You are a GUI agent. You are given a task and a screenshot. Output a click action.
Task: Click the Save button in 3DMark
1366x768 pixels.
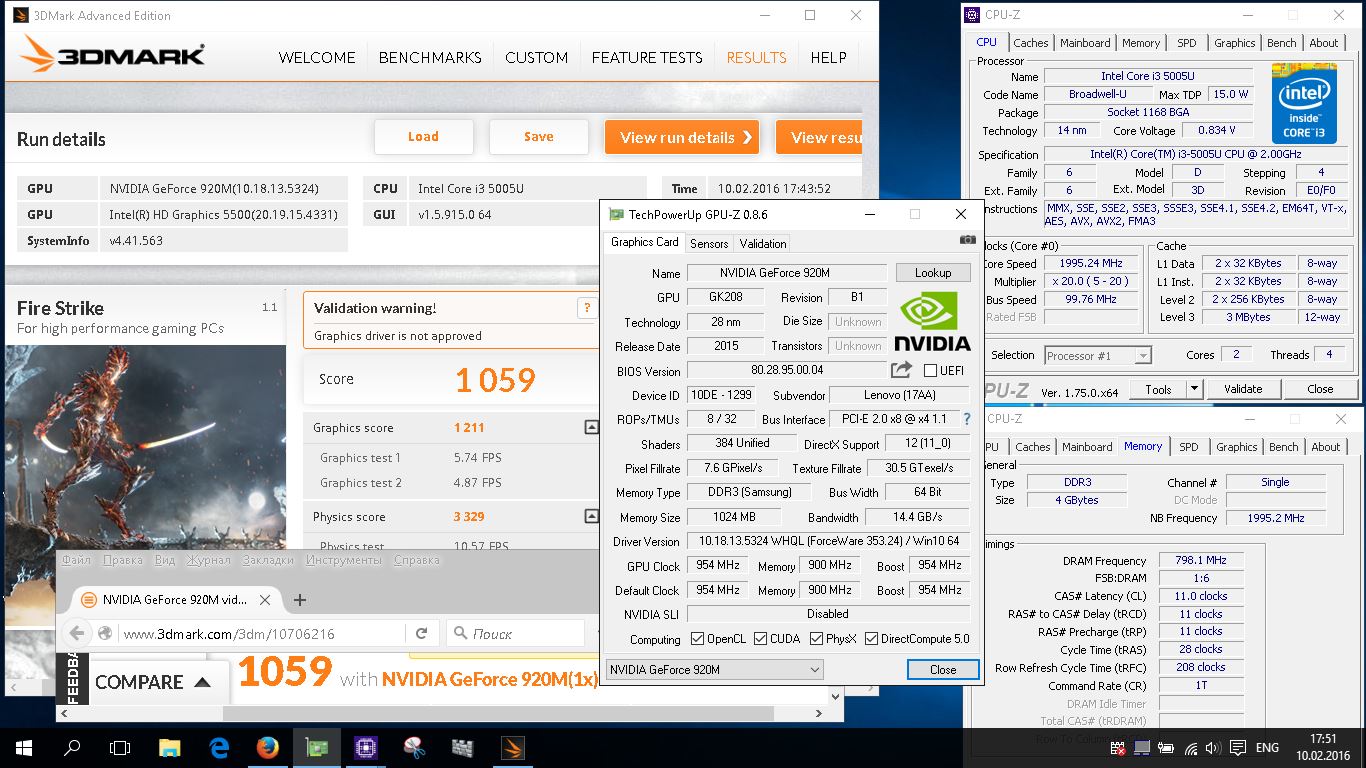point(538,137)
